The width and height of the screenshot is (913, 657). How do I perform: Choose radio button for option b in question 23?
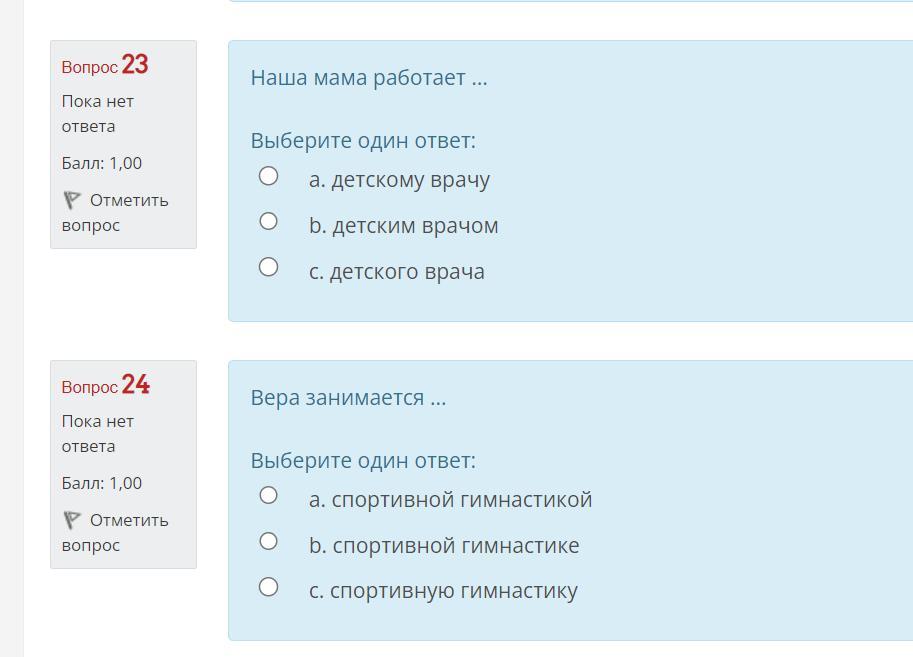click(268, 221)
